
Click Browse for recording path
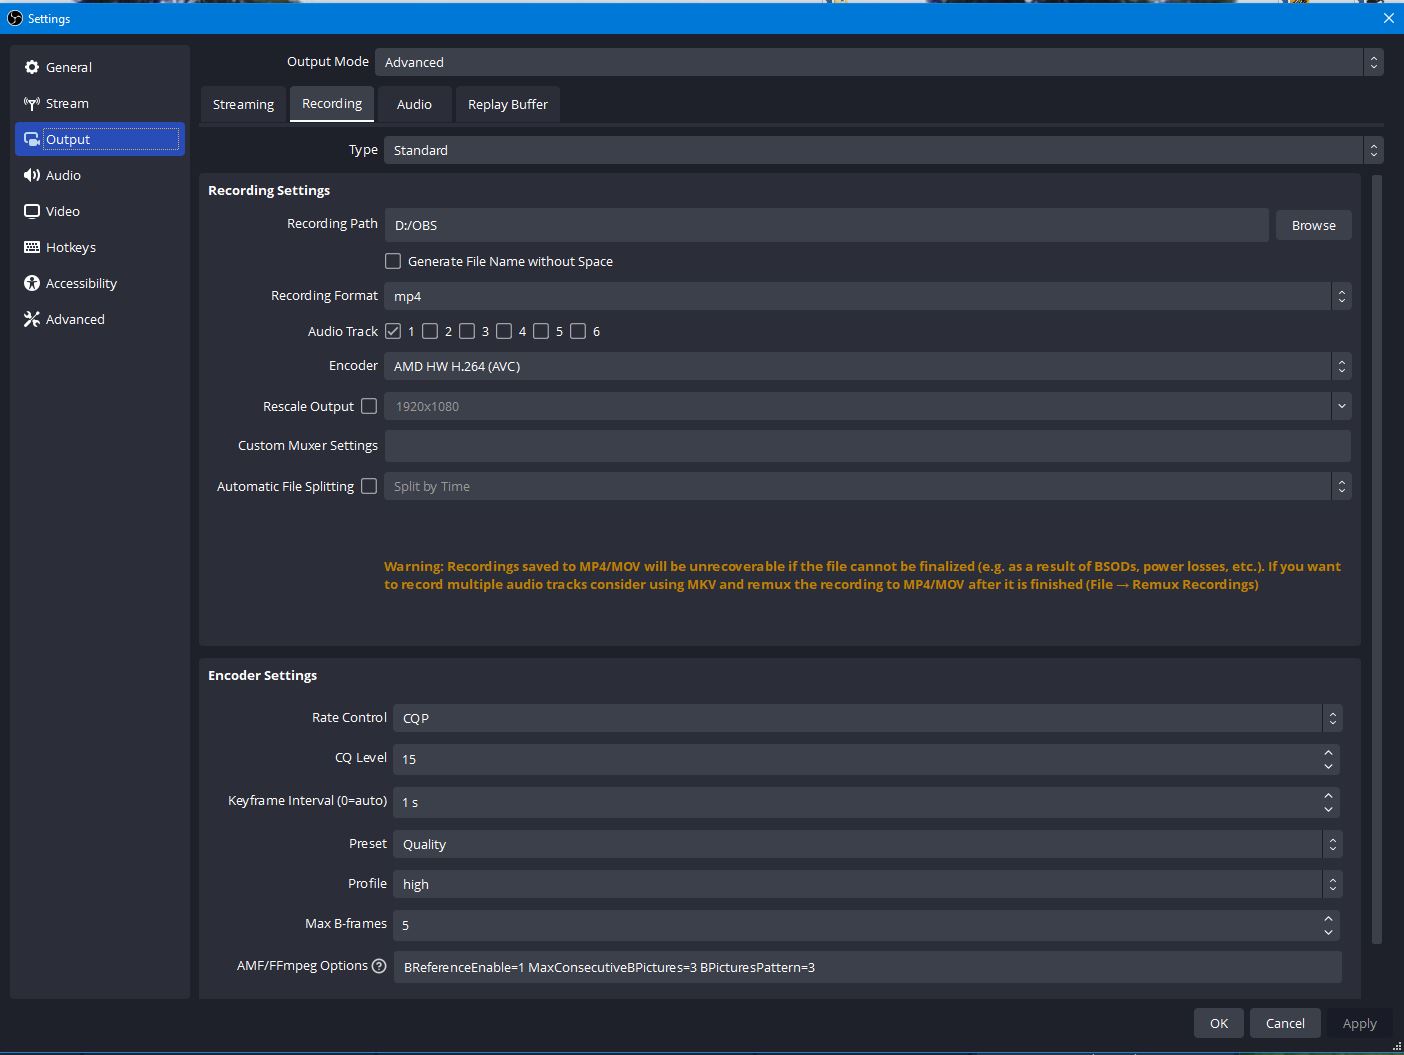click(1313, 225)
